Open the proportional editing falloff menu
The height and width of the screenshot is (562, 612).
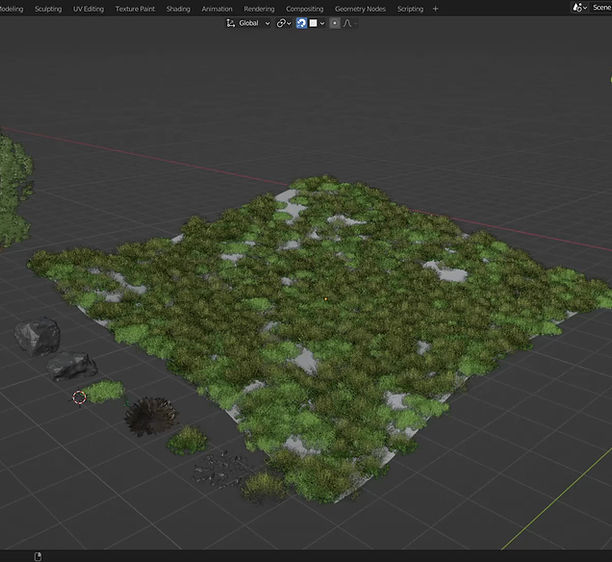coord(349,23)
